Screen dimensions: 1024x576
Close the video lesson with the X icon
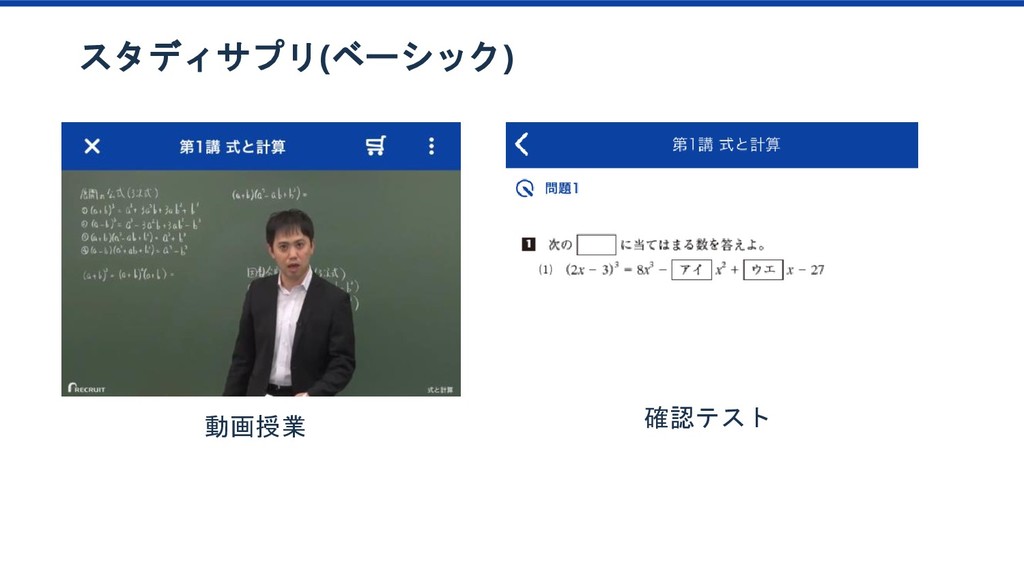[x=92, y=146]
